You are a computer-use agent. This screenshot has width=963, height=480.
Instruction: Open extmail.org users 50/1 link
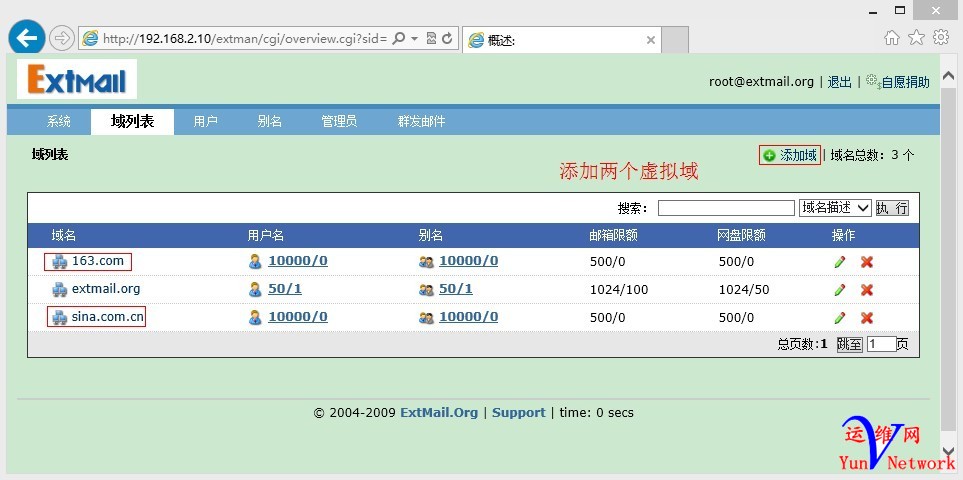coord(285,288)
